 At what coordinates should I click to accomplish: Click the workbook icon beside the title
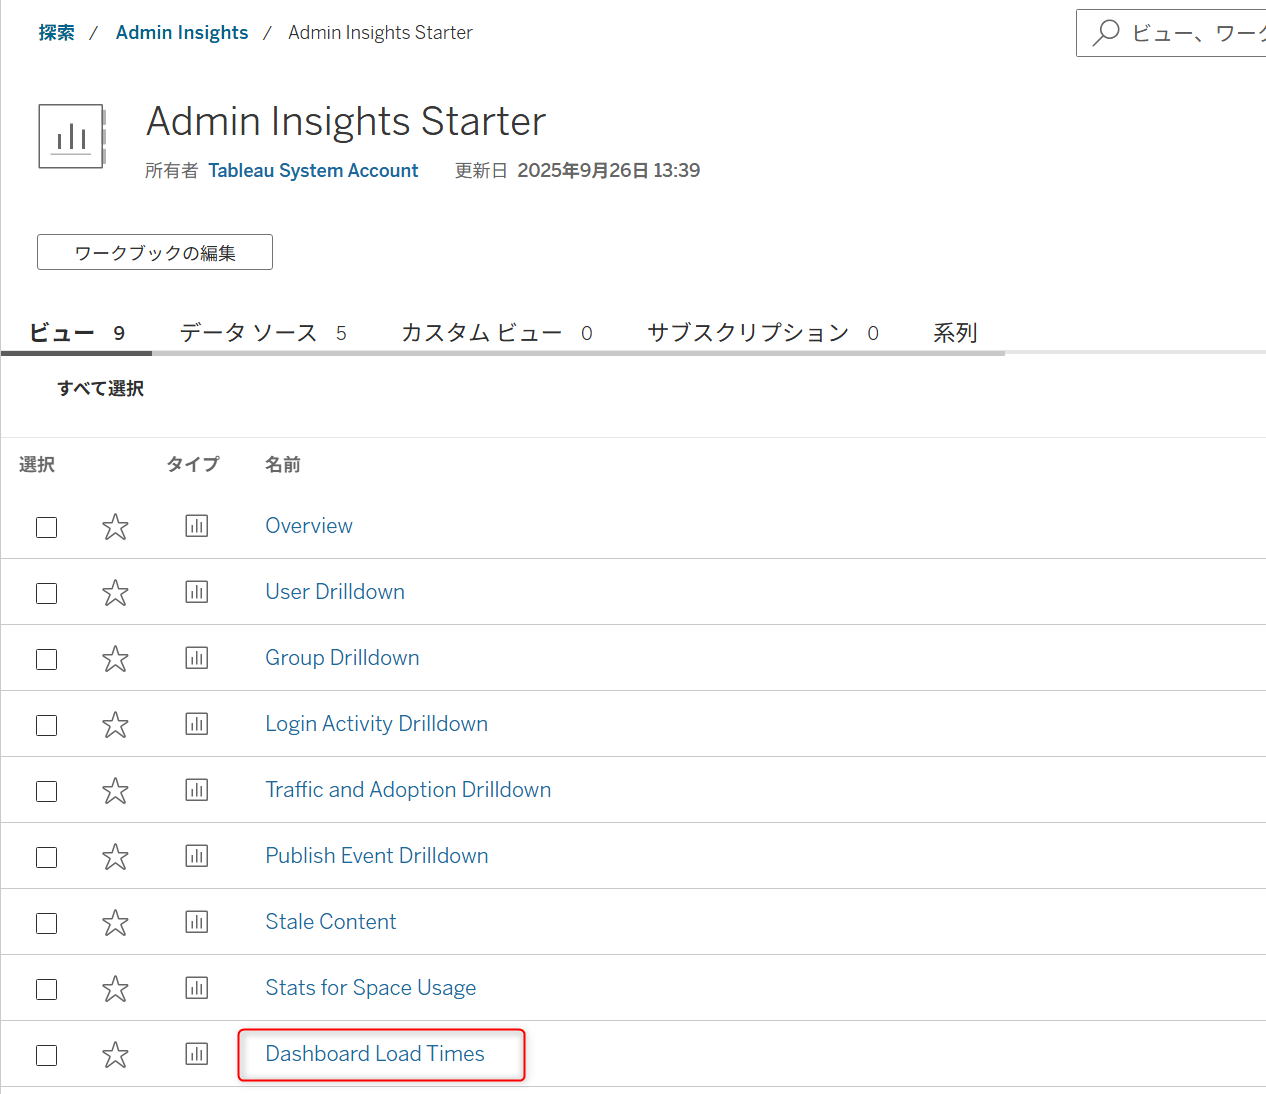click(72, 136)
